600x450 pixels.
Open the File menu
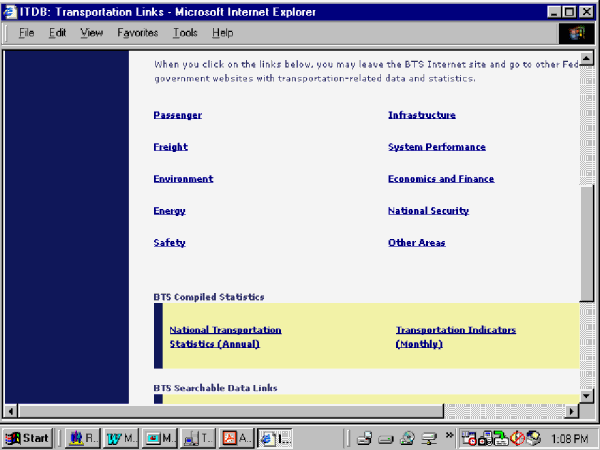point(26,33)
